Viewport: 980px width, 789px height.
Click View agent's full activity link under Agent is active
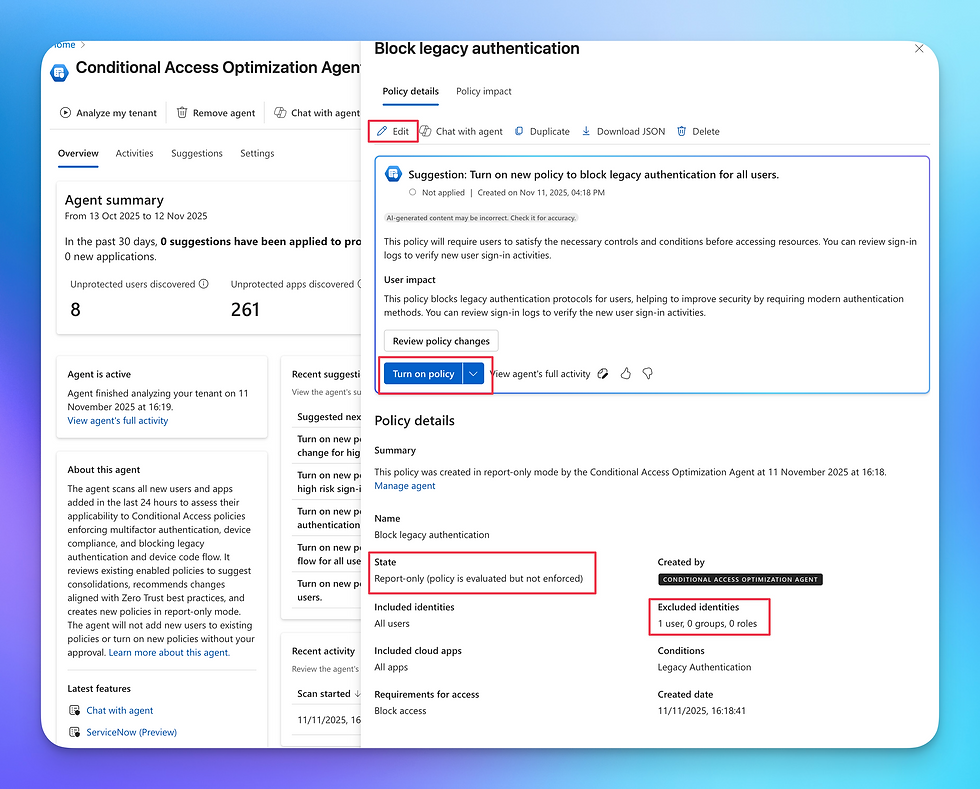coord(118,421)
